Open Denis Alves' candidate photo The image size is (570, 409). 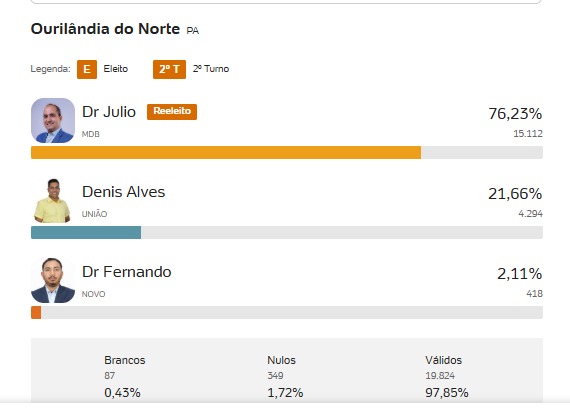click(x=53, y=200)
